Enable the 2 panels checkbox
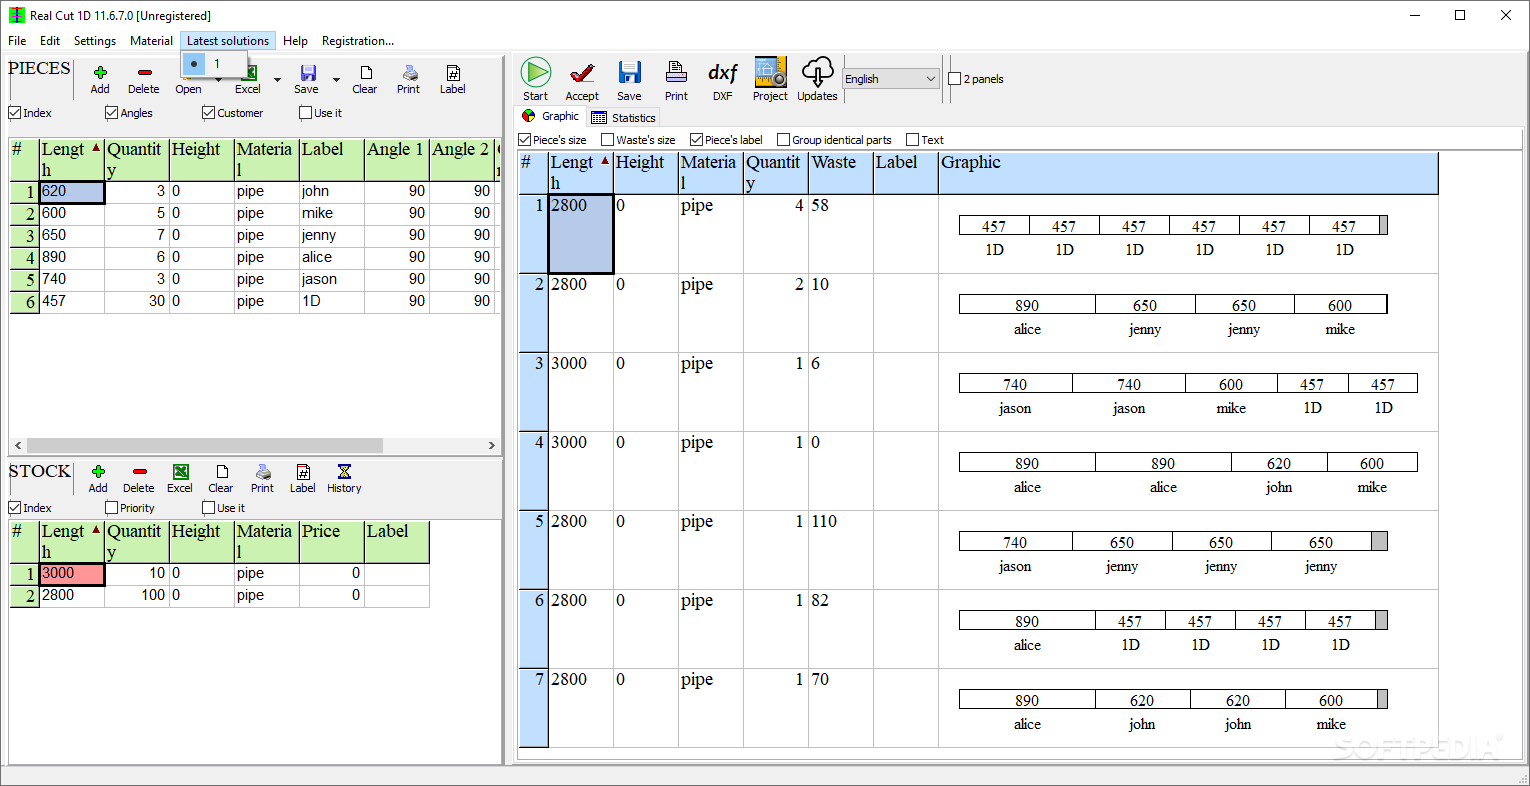1530x786 pixels. [x=955, y=79]
